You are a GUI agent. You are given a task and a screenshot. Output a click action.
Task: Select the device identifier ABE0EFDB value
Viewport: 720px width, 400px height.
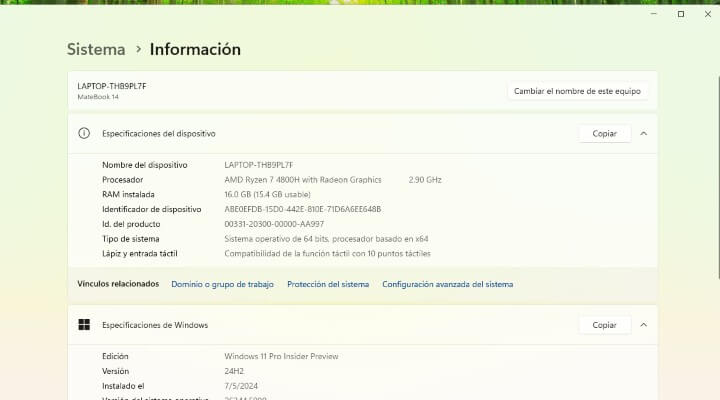(303, 209)
